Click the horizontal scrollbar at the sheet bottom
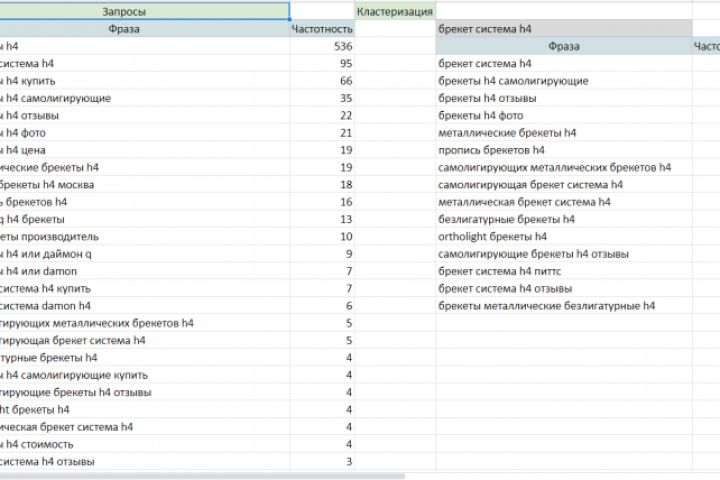Viewport: 720px width, 480px height. coord(202,476)
